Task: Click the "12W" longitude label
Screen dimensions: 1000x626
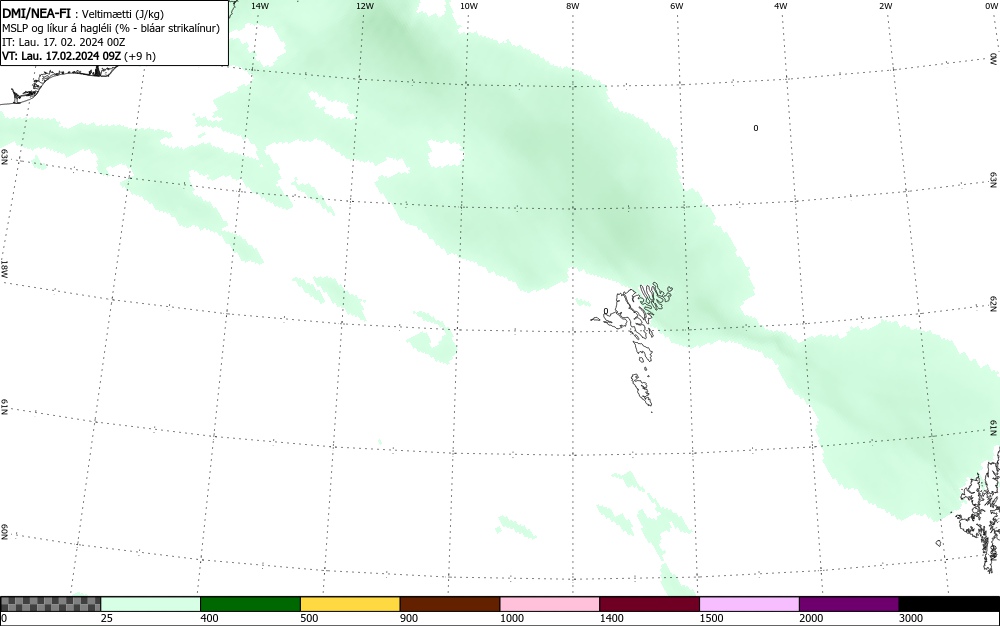Action: click(365, 6)
